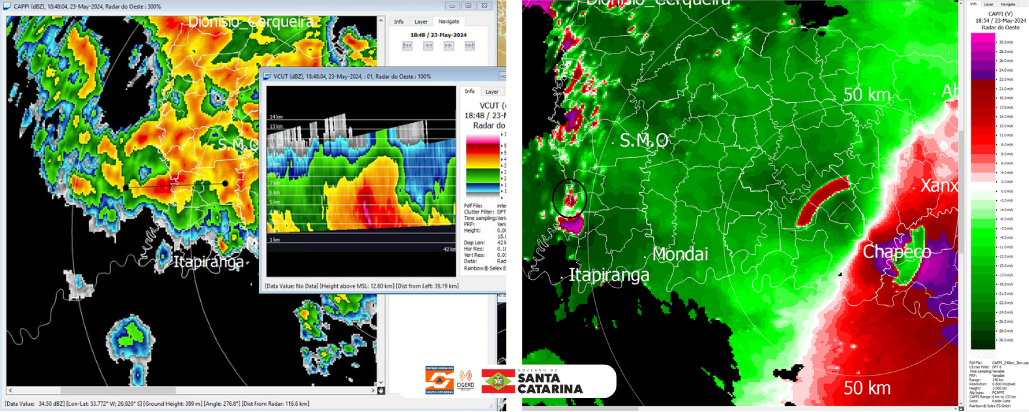
Task: Open Layer tab in right velocity panel
Action: click(988, 4)
